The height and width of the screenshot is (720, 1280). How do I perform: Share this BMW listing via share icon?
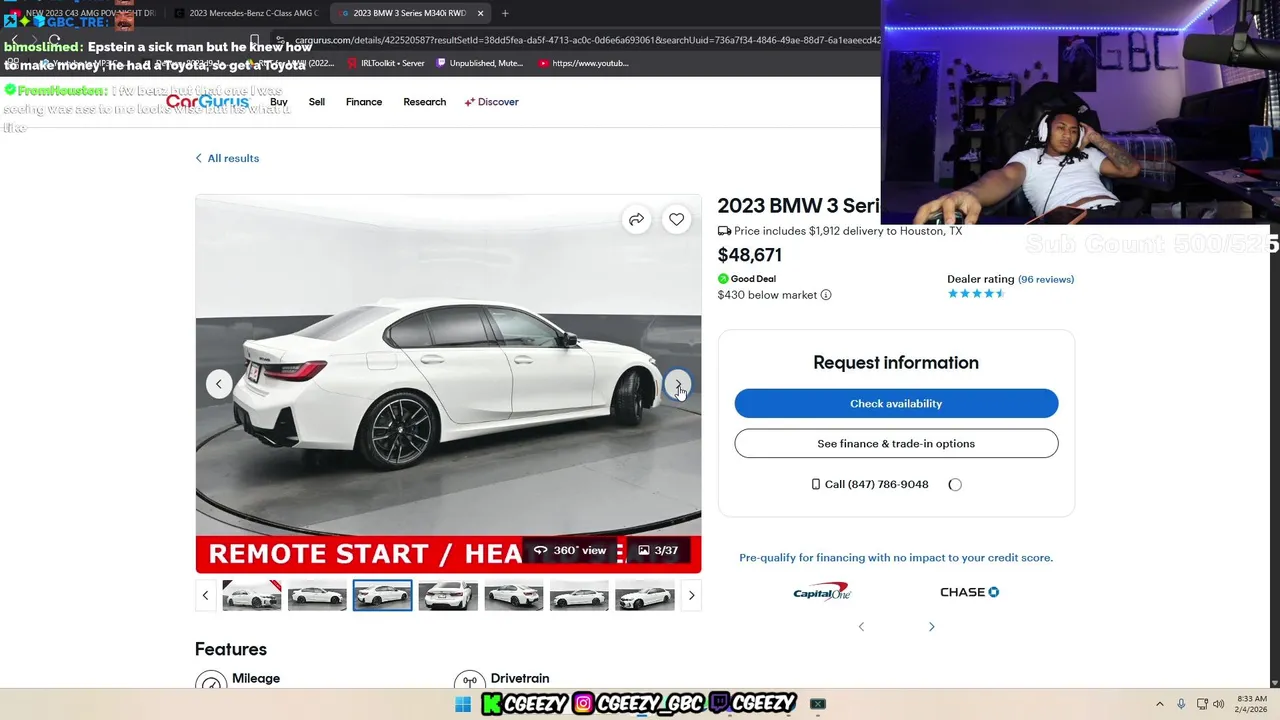[x=636, y=220]
